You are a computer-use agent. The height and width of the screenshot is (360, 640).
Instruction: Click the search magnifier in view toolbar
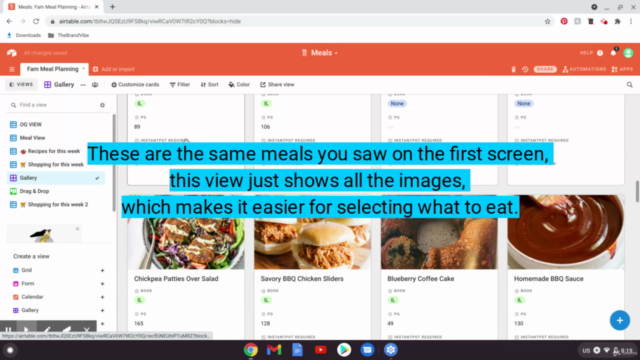coord(630,85)
